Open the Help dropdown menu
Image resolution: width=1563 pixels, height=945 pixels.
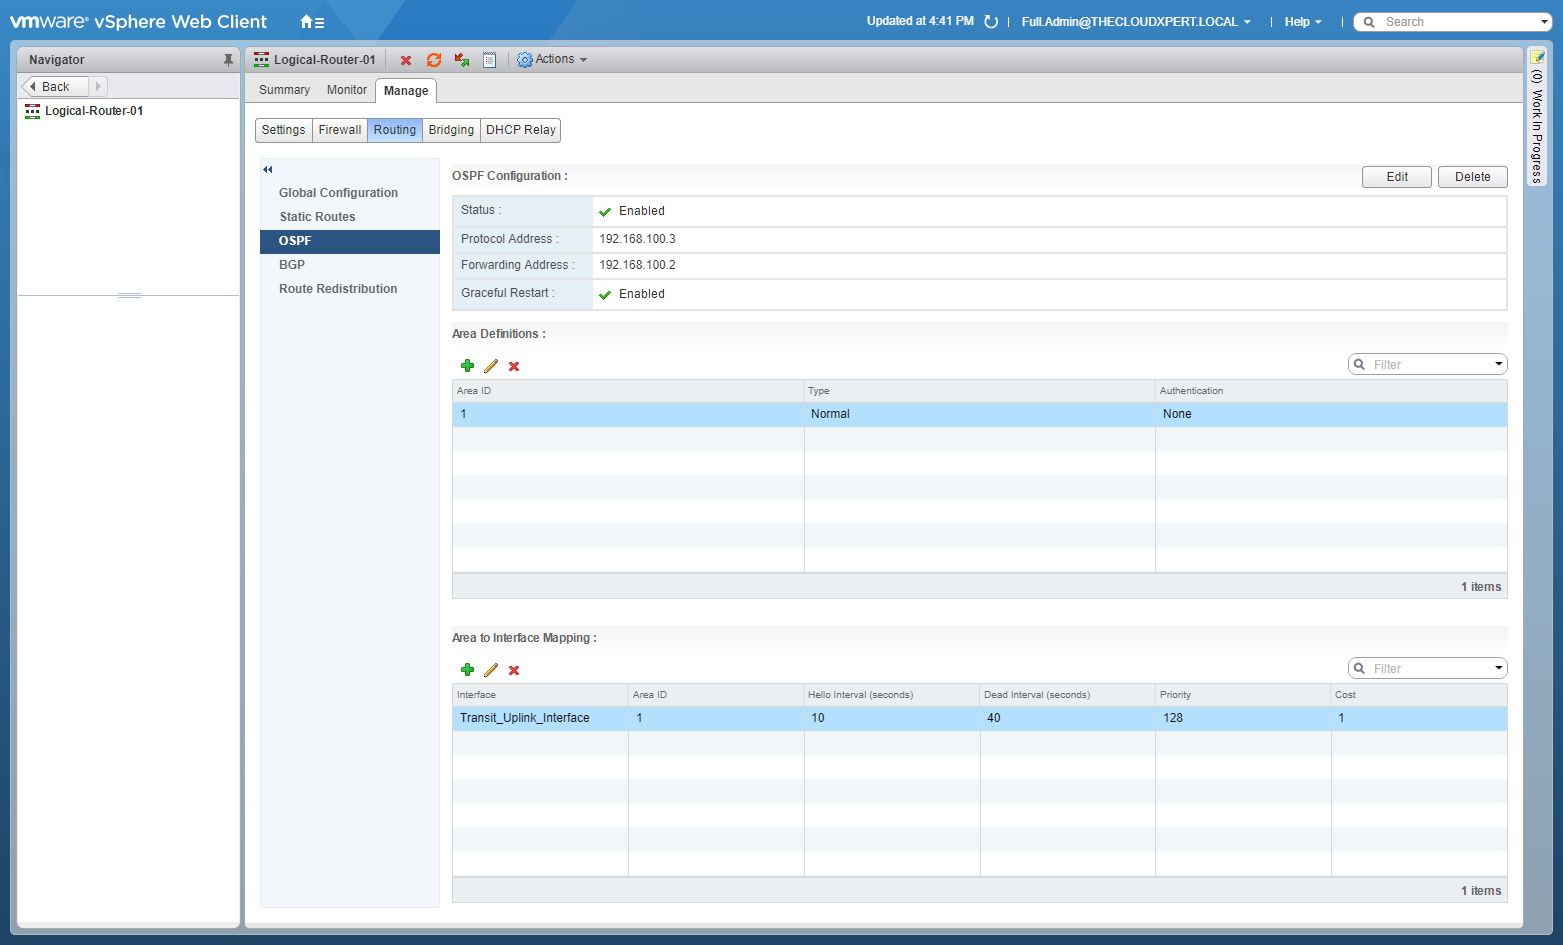pyautogui.click(x=1302, y=22)
